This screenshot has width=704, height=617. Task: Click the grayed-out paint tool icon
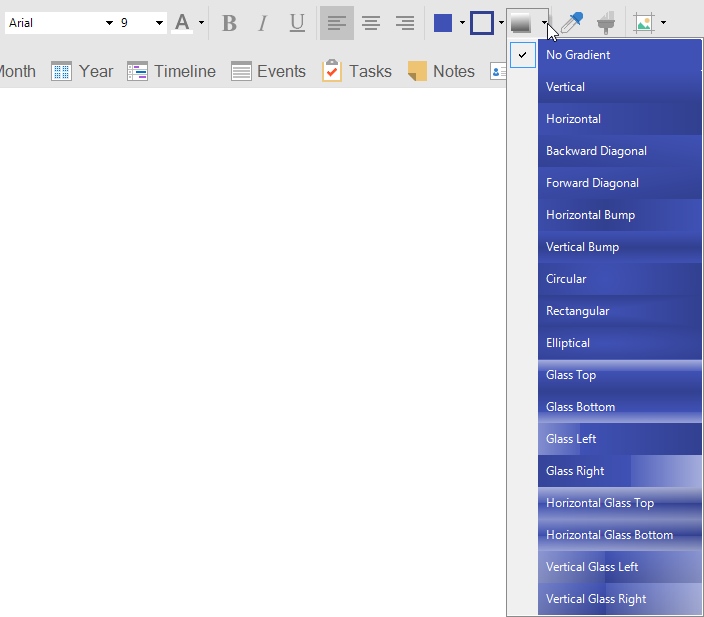click(x=606, y=23)
